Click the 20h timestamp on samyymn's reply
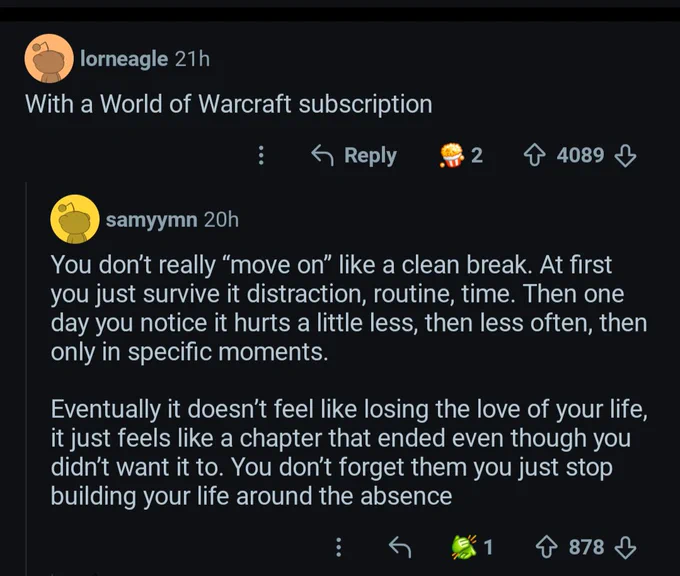 tap(221, 219)
